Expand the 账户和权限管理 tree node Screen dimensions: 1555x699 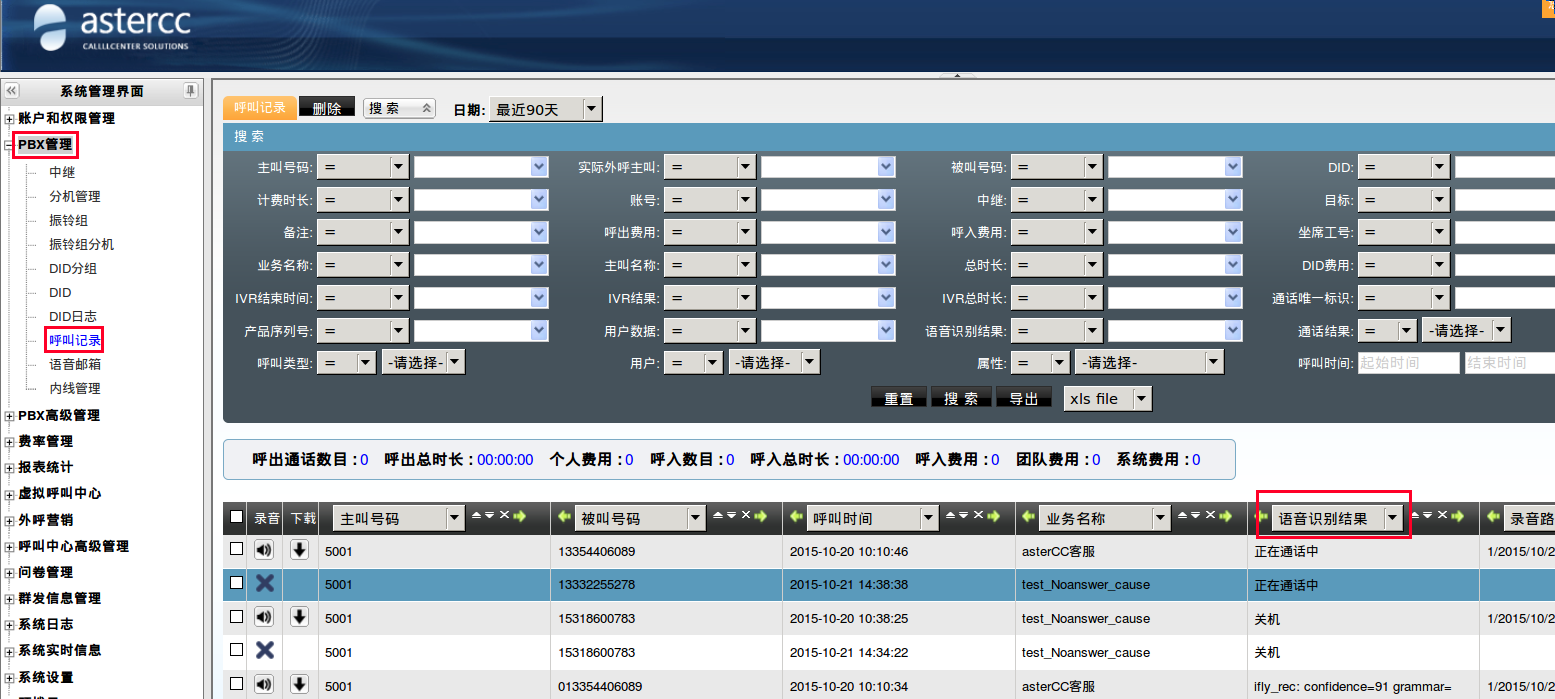tap(10, 119)
